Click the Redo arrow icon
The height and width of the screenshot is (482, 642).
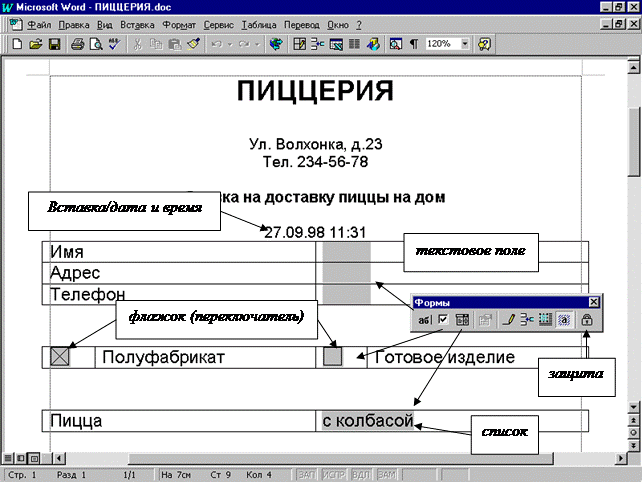(244, 44)
